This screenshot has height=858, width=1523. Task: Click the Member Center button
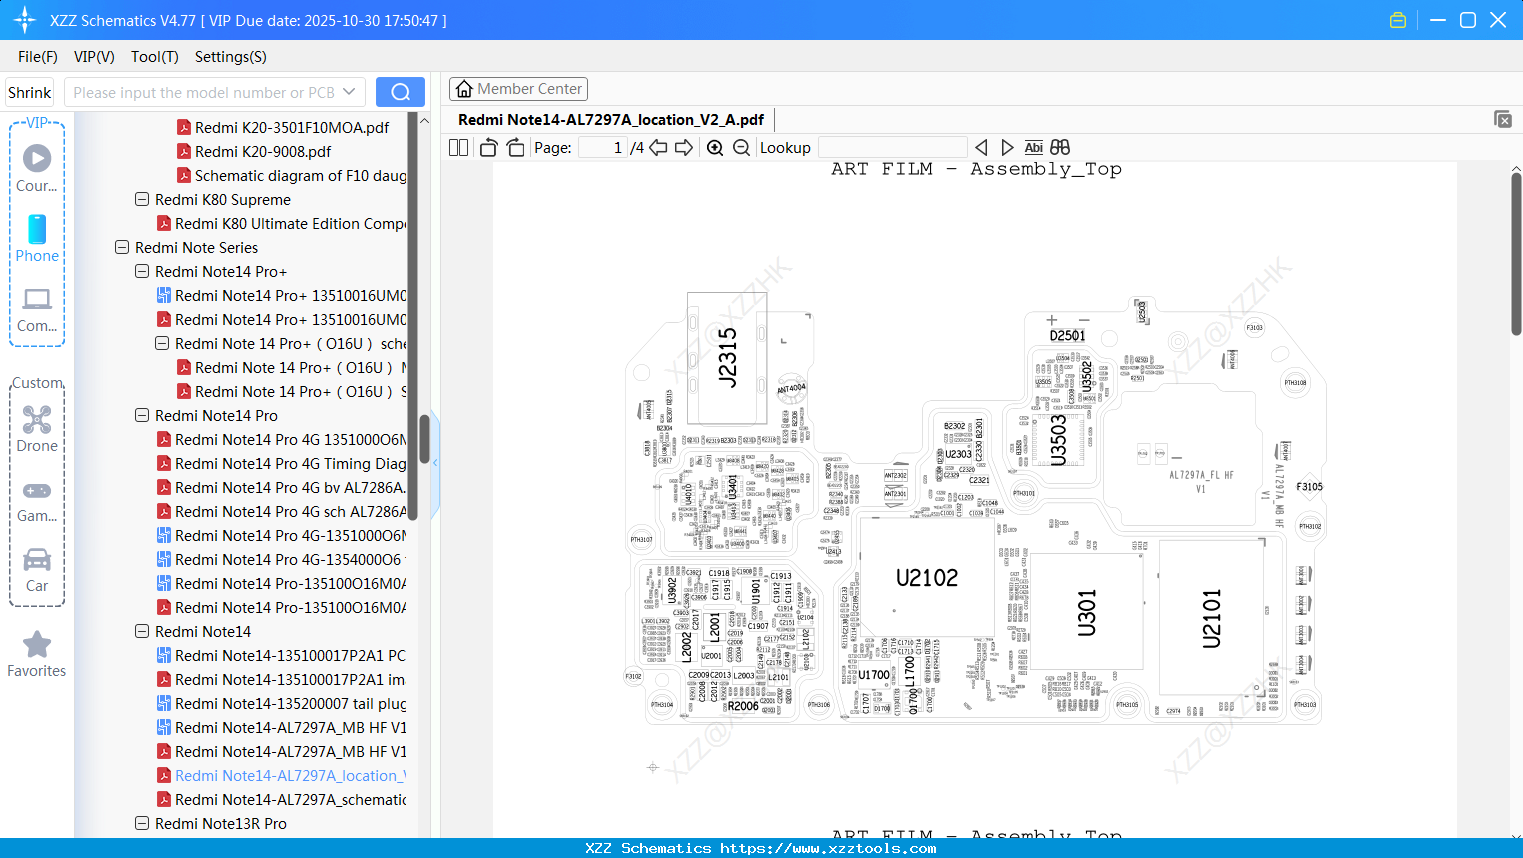(518, 88)
